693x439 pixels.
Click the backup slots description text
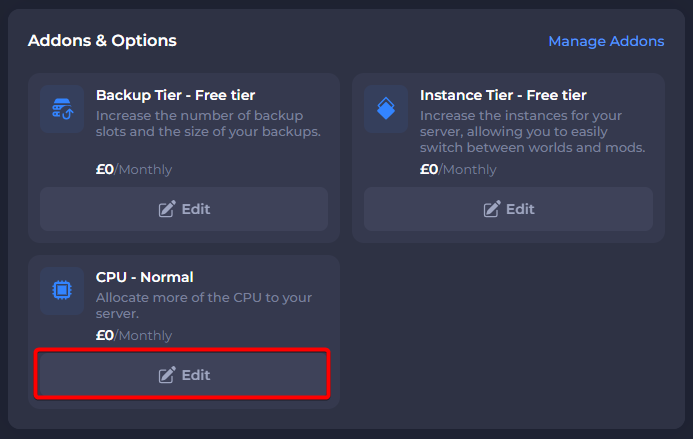(x=208, y=123)
